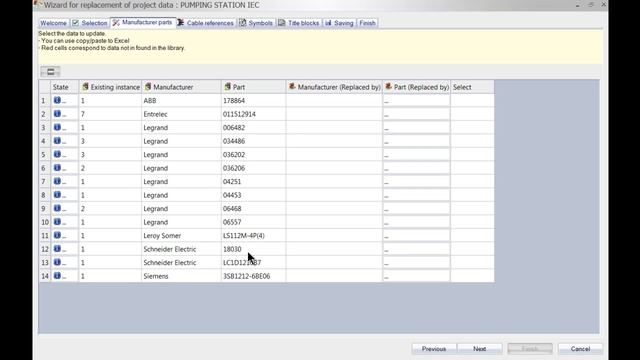640x360 pixels.
Task: Click the State info icon in row 4
Action: (x=57, y=140)
